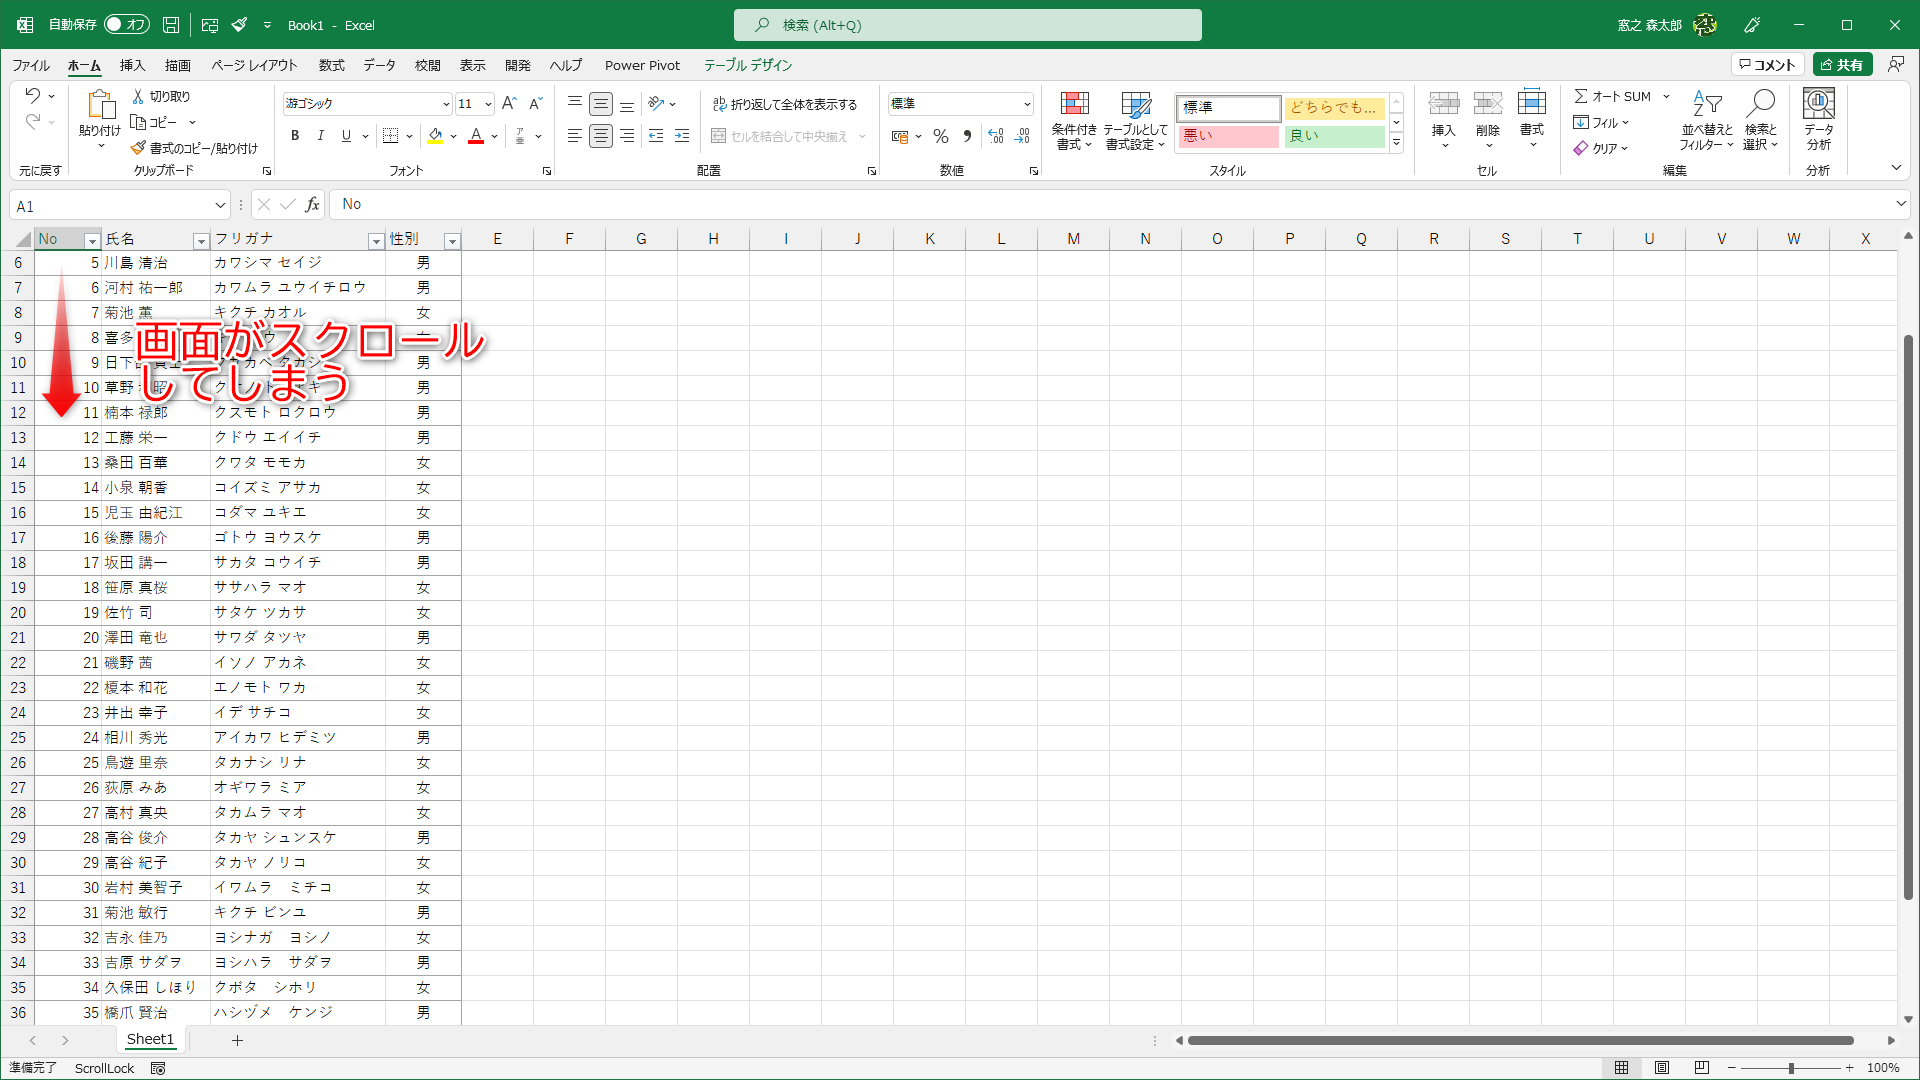Viewport: 1920px width, 1080px height.
Task: Click the Bold formatting icon
Action: click(295, 136)
